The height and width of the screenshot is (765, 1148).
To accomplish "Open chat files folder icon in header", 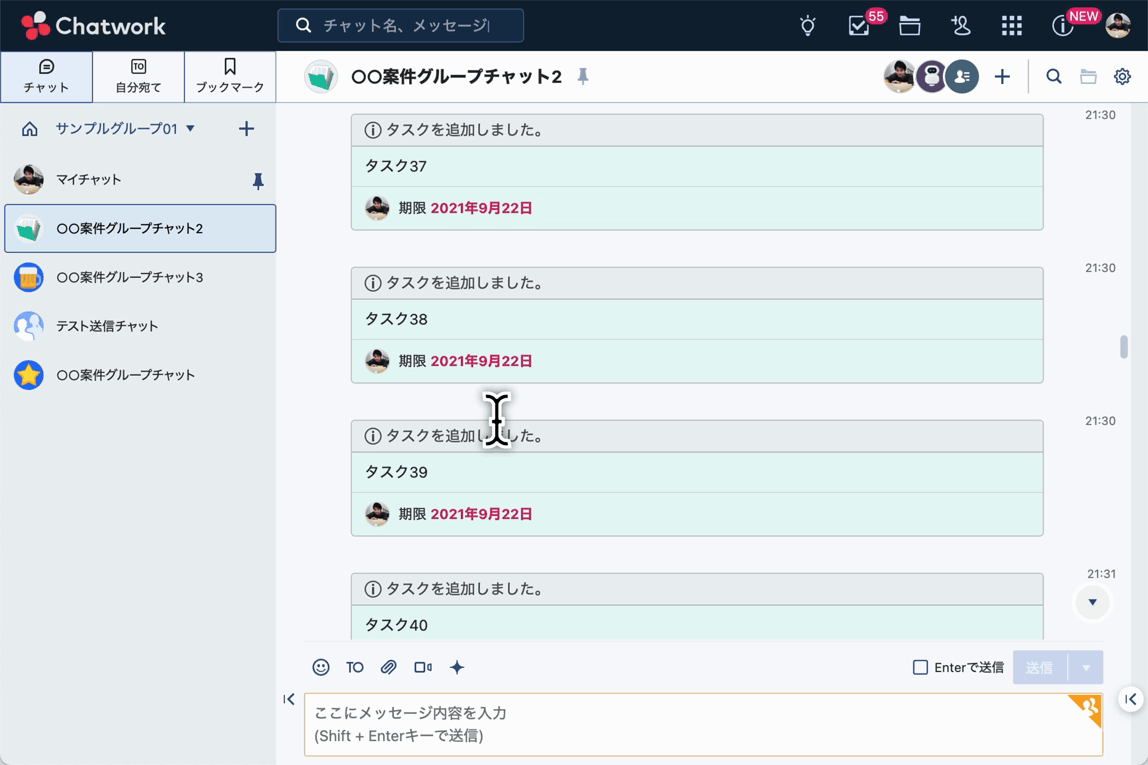I will (1089, 76).
